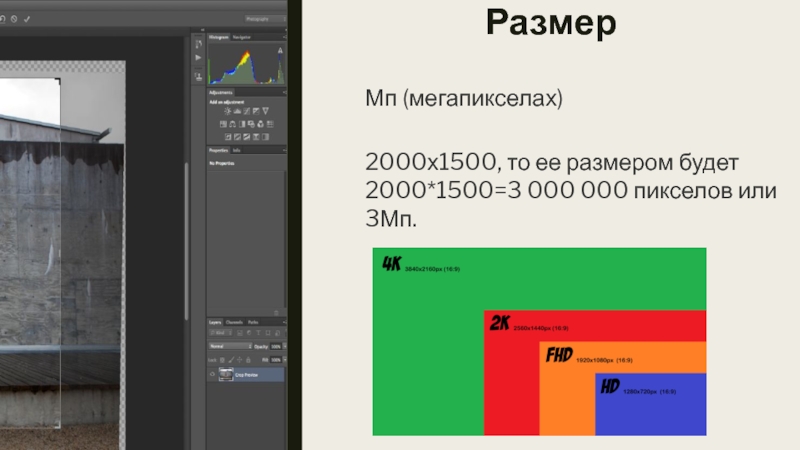The image size is (800, 450).
Task: Toggle visibility of Crop Preview layer
Action: [x=214, y=375]
